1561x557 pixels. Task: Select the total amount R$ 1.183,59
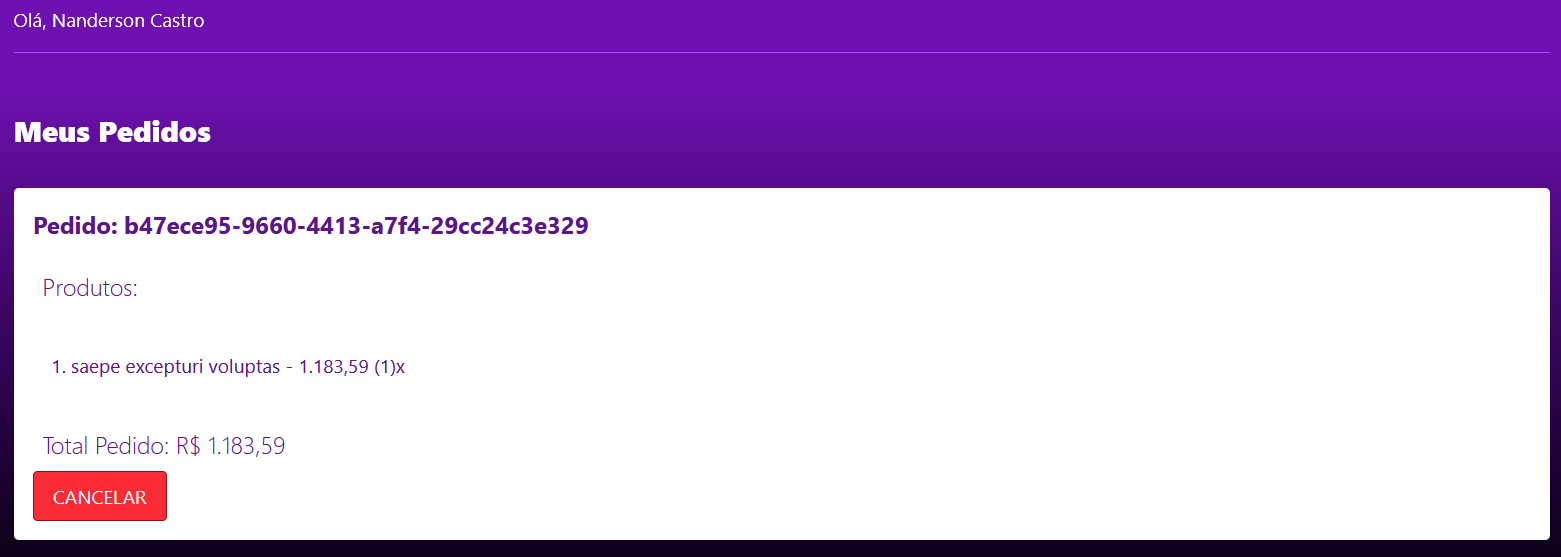tap(231, 446)
